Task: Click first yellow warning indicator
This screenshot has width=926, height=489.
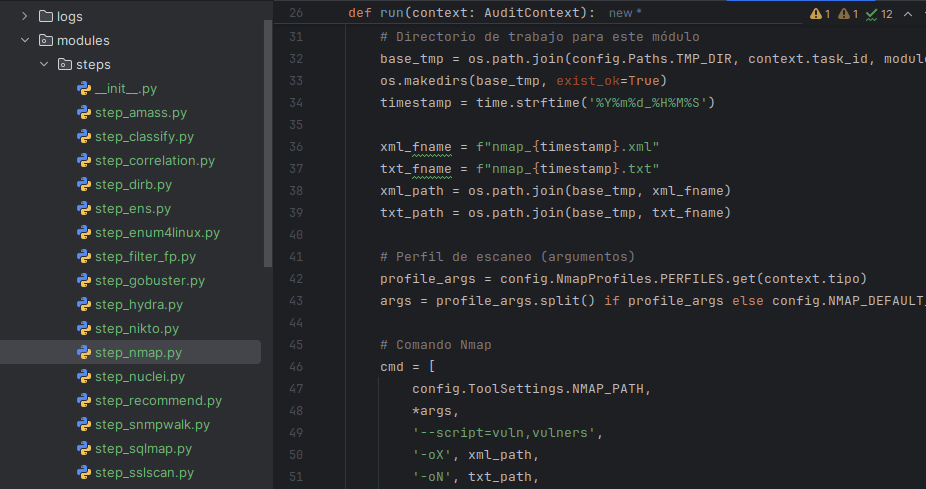Action: (x=820, y=14)
